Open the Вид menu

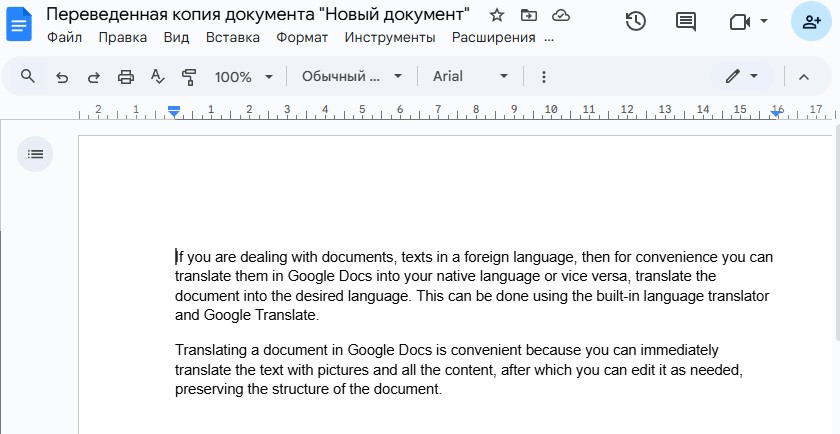(176, 38)
